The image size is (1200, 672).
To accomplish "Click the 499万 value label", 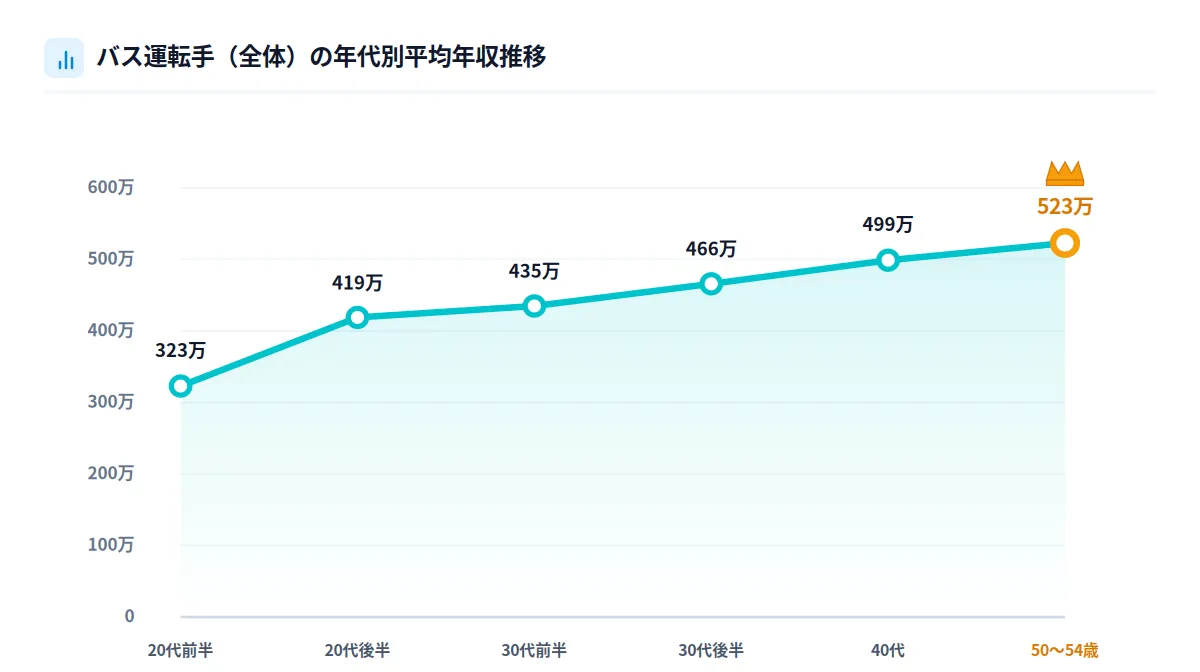I will 888,225.
